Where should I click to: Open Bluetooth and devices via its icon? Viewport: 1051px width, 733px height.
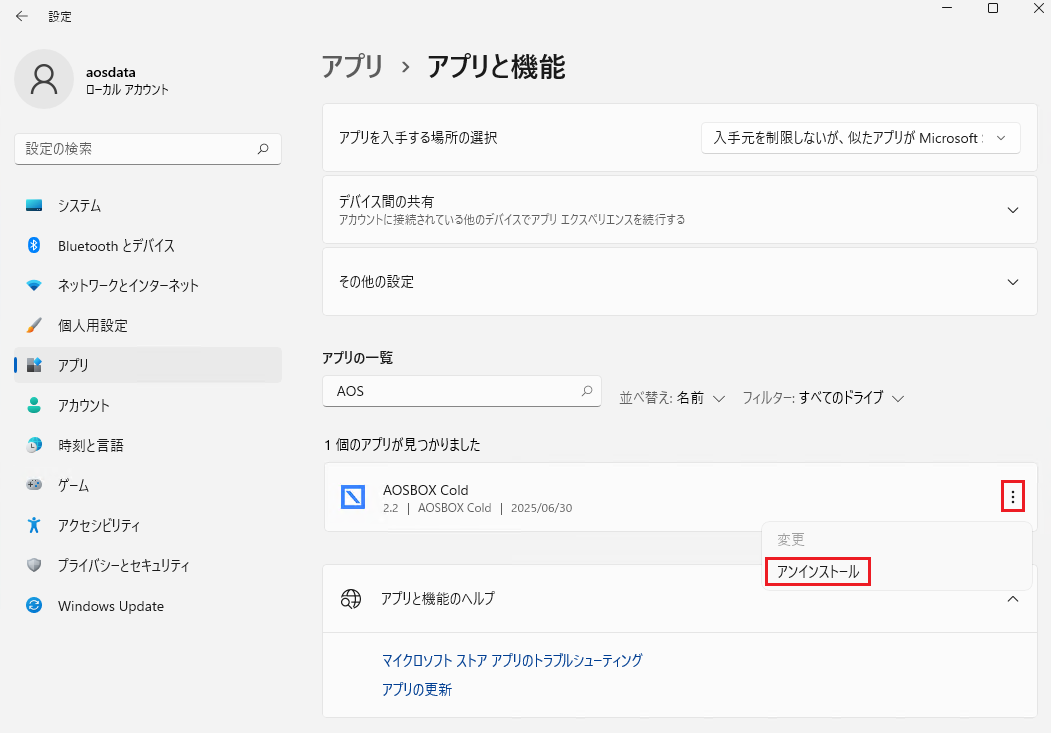[x=34, y=245]
